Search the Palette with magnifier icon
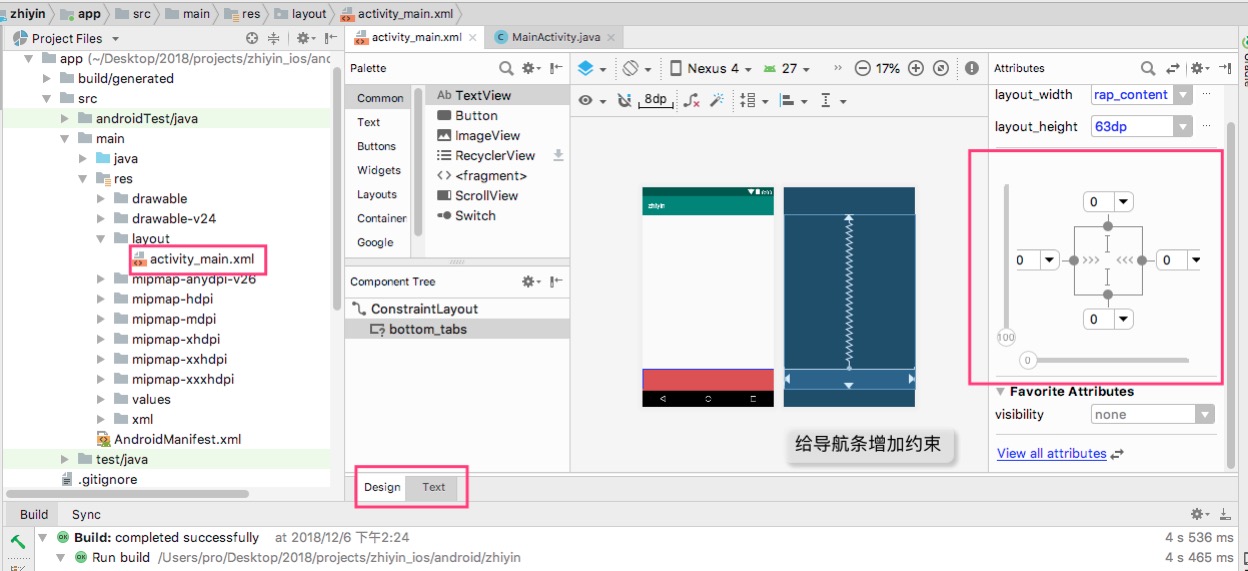Screen dimensions: 1248x571 (x=506, y=68)
